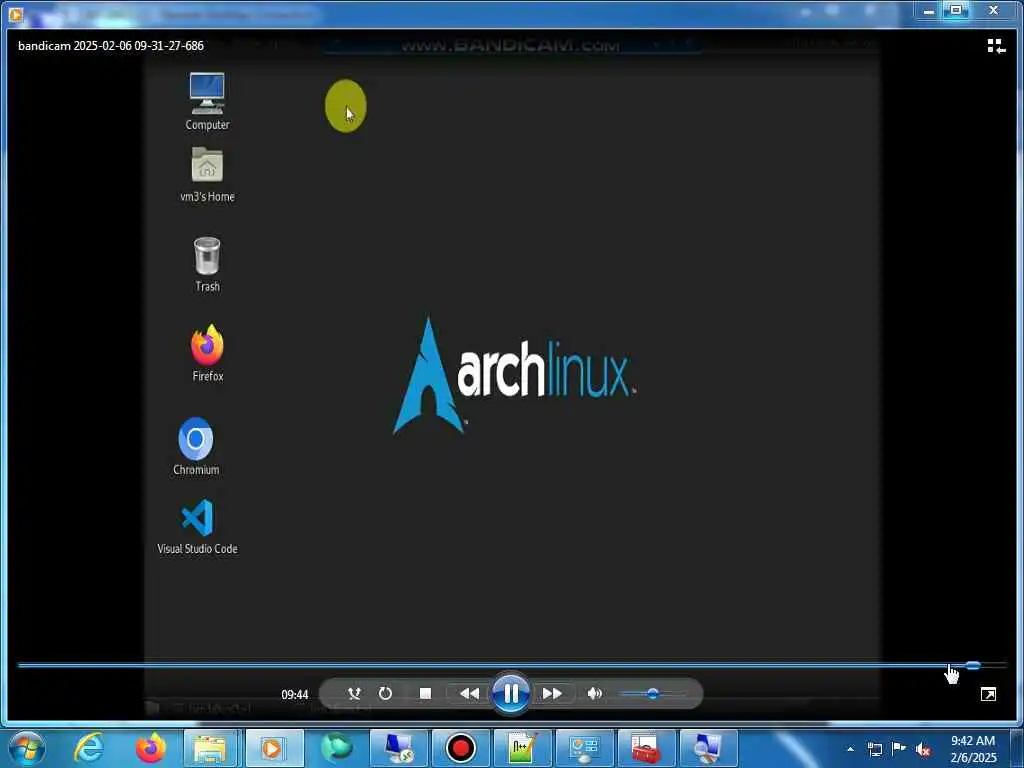Open the magnifier-over-monitor taskbar app

pos(709,748)
